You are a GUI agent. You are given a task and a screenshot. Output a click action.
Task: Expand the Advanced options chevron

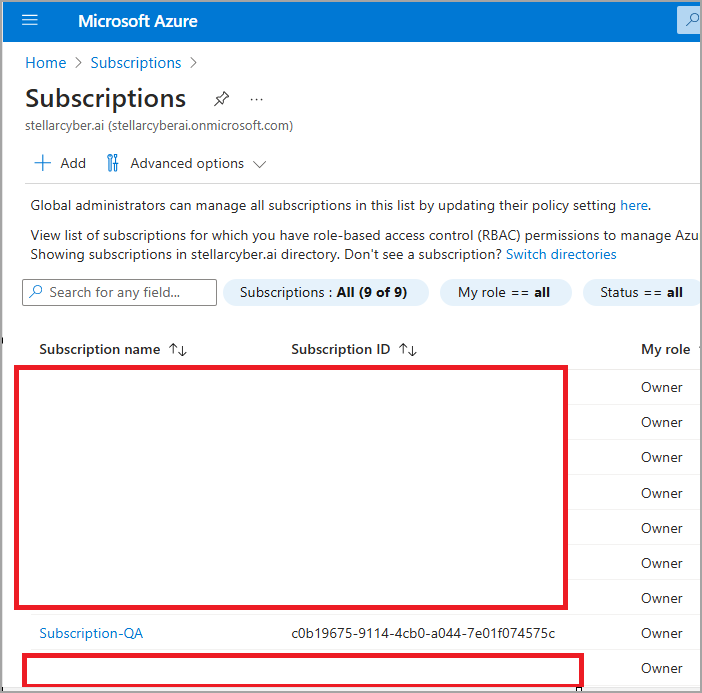point(259,164)
